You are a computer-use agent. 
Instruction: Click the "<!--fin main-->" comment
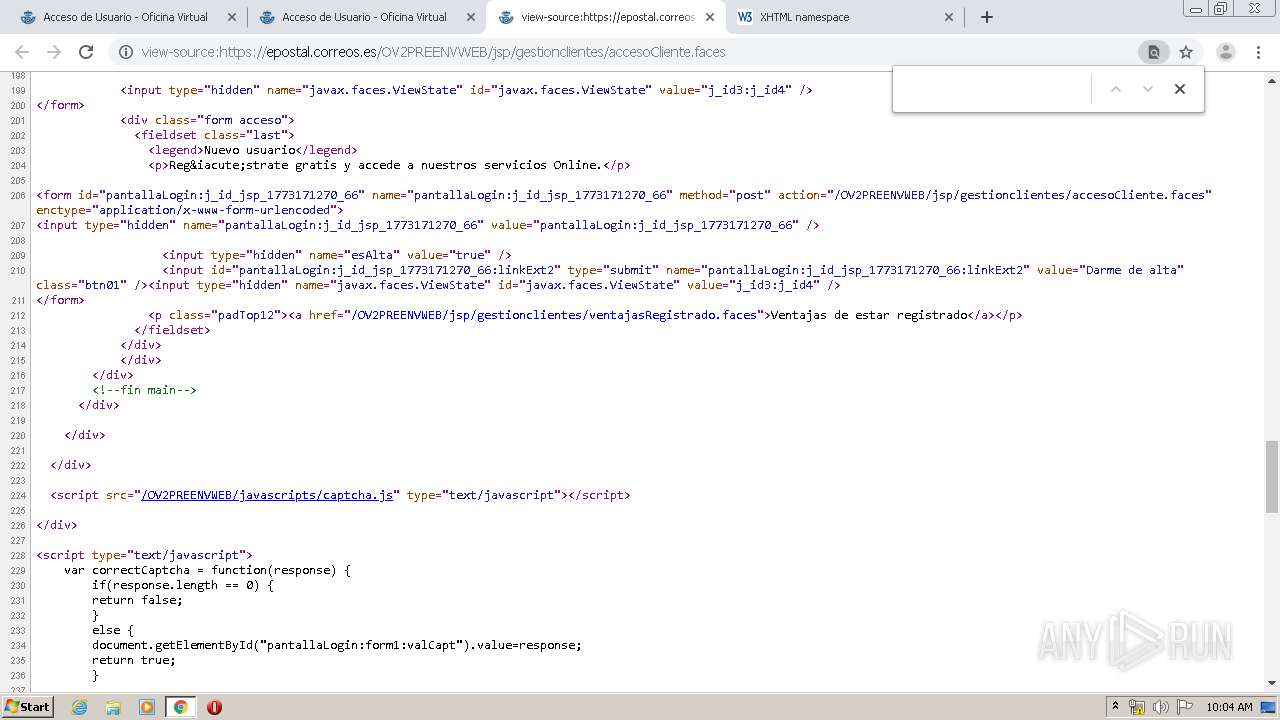(x=145, y=390)
